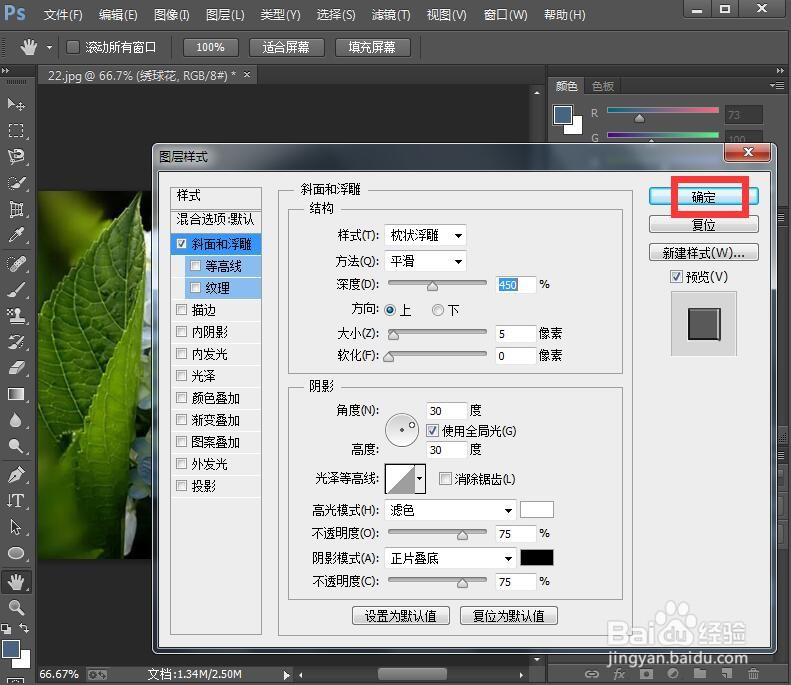Click the link layers icon
Viewport: 791px width, 685px height.
[x=592, y=674]
